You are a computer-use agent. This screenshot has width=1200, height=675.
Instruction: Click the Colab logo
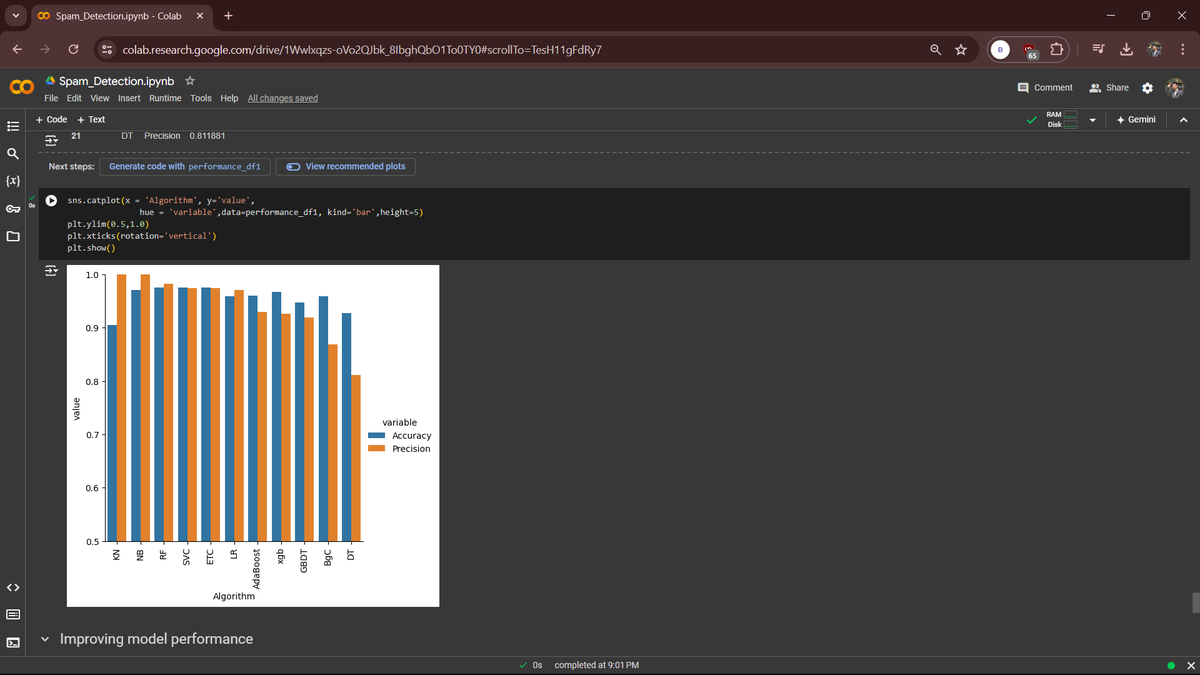20,88
